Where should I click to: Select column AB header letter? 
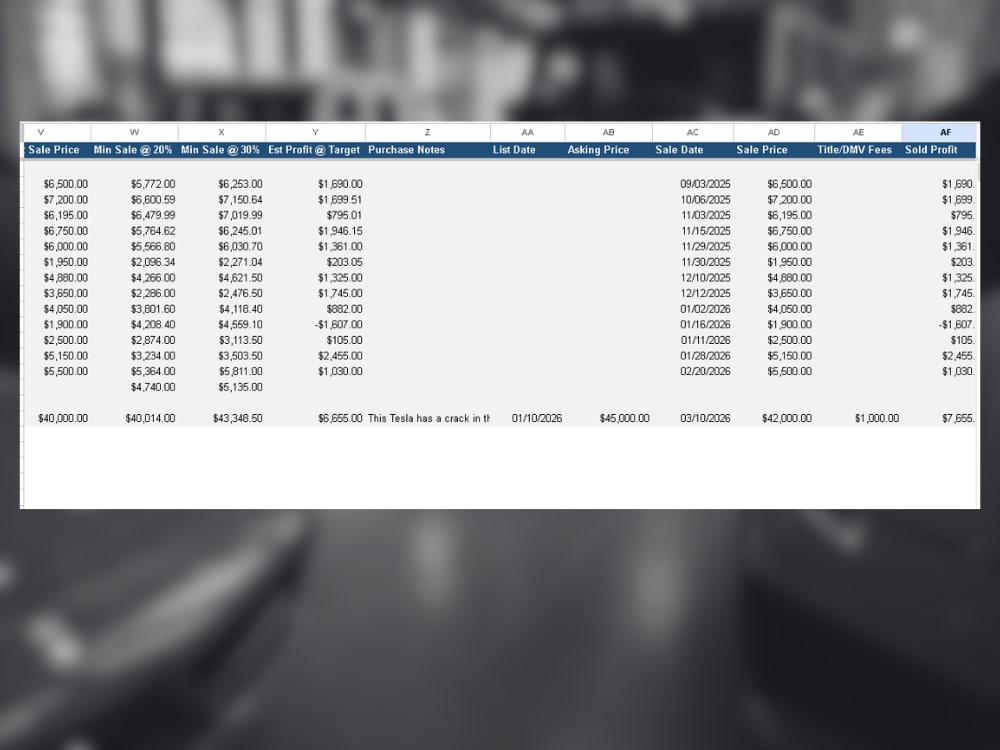(x=608, y=133)
